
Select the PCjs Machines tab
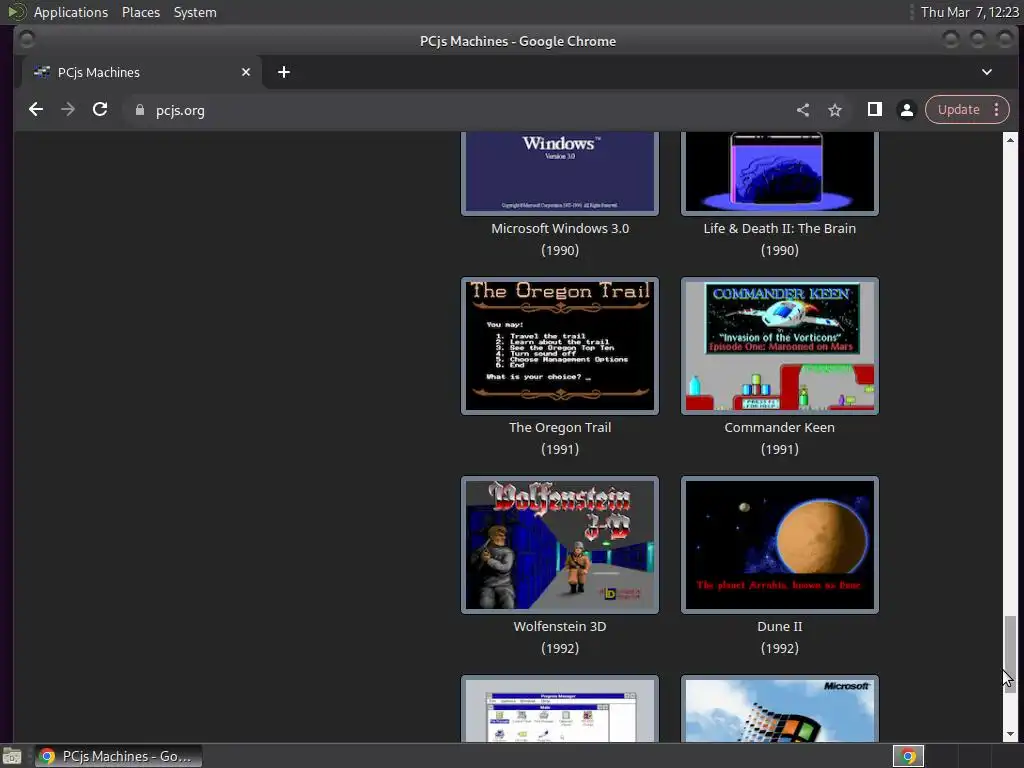click(142, 72)
